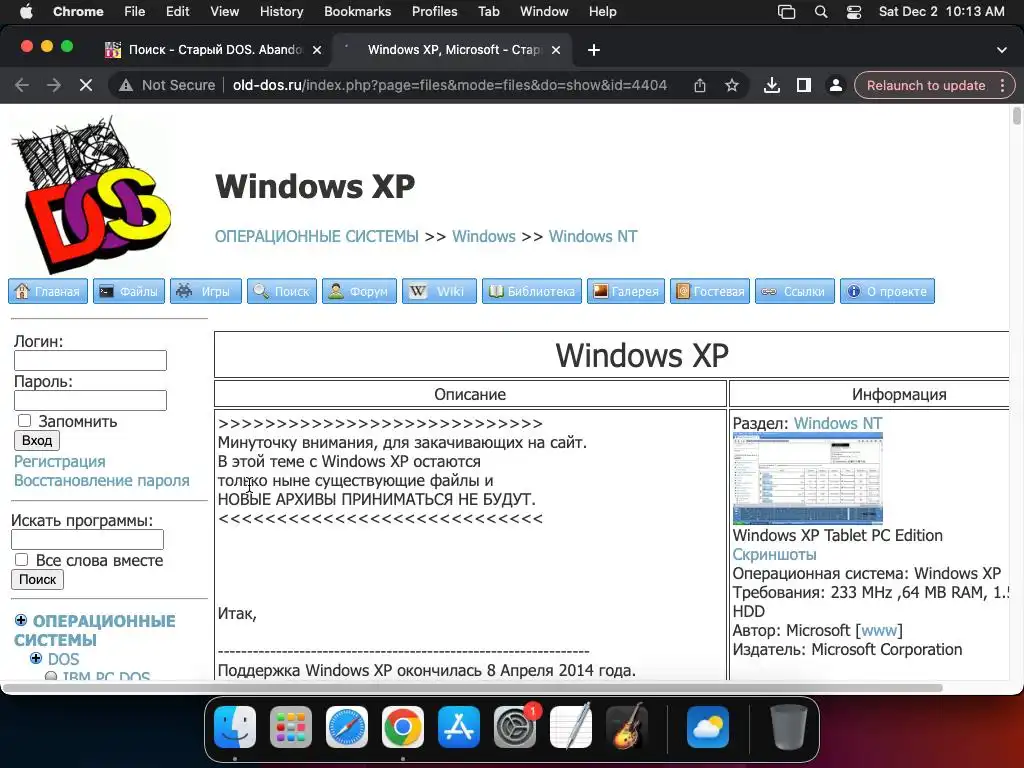Image resolution: width=1024 pixels, height=768 pixels.
Task: Open App Store from the dock
Action: pyautogui.click(x=458, y=727)
